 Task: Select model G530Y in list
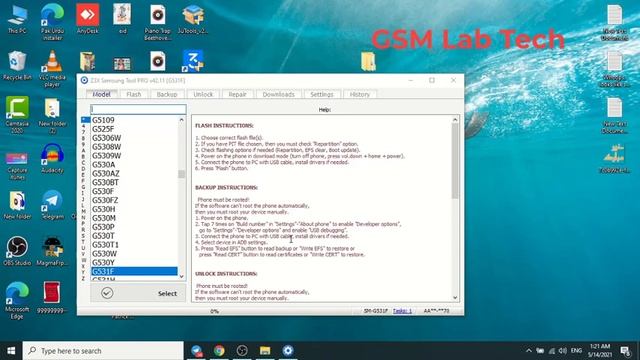tap(134, 263)
